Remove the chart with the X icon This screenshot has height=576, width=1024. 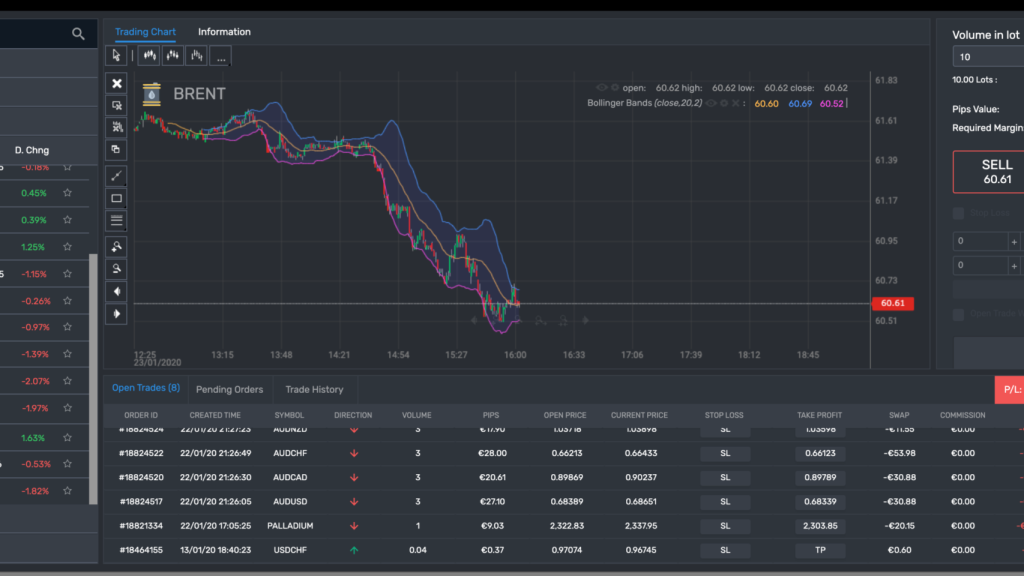pos(116,83)
